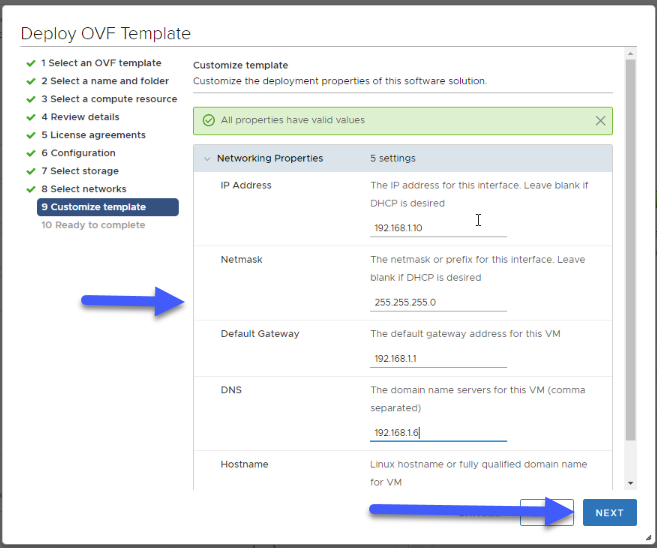Click checkmark next to Review details step
The width and height of the screenshot is (657, 548).
tap(31, 117)
